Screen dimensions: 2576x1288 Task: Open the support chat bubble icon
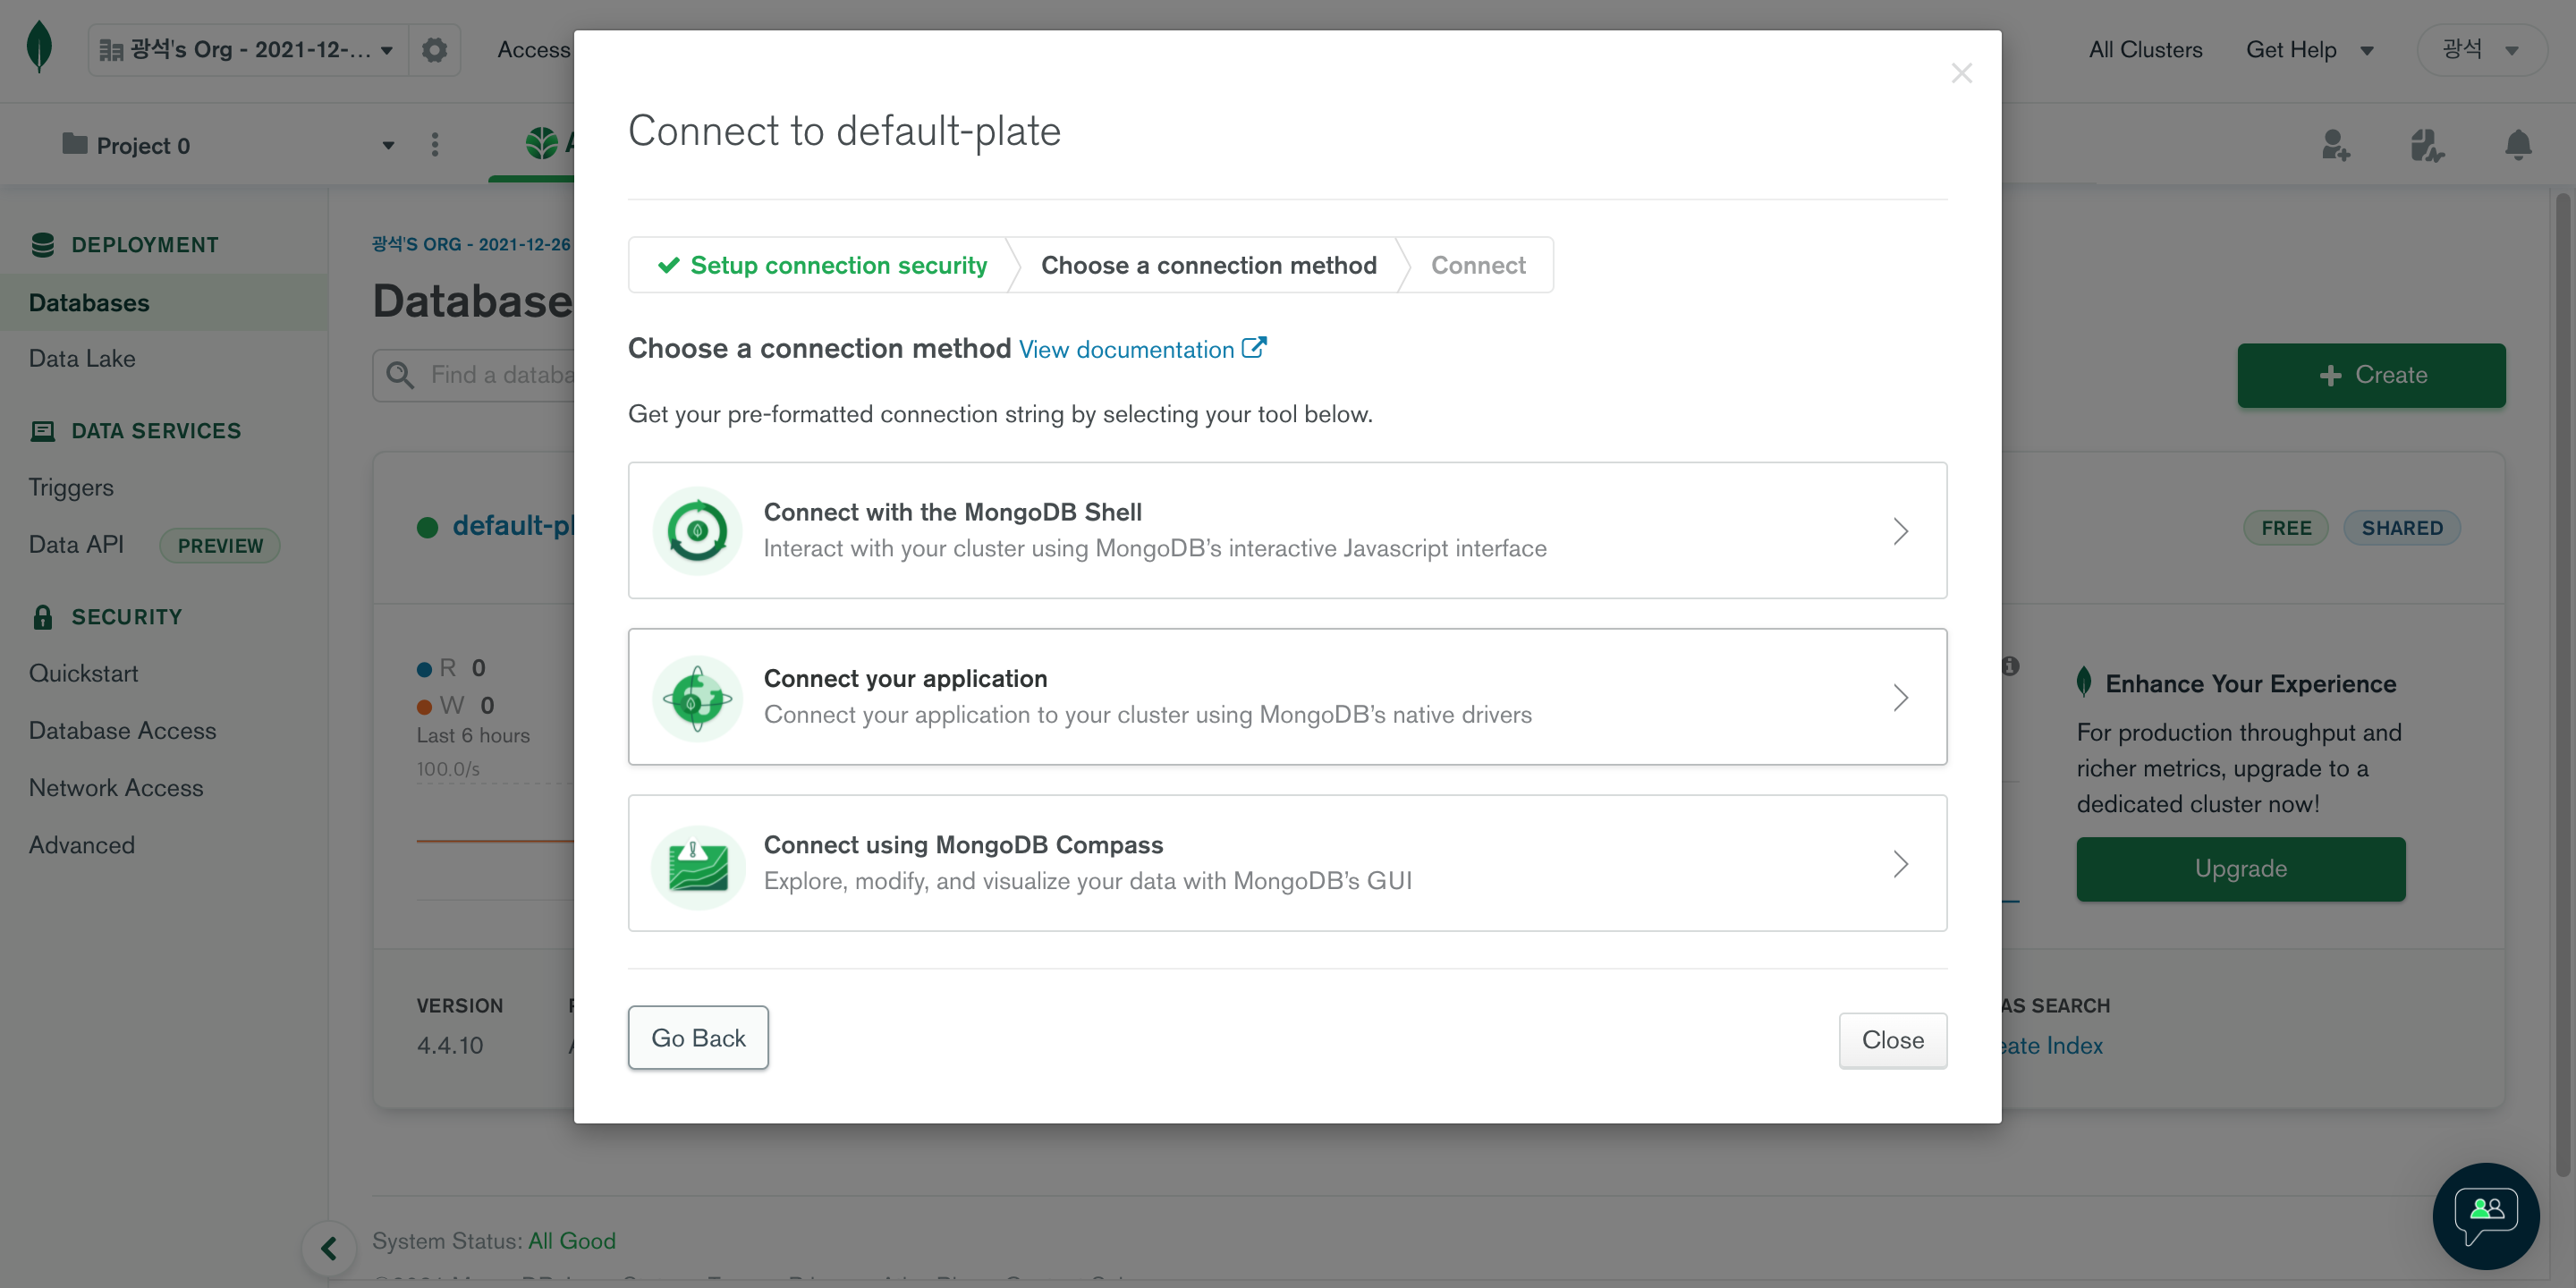point(2486,1216)
